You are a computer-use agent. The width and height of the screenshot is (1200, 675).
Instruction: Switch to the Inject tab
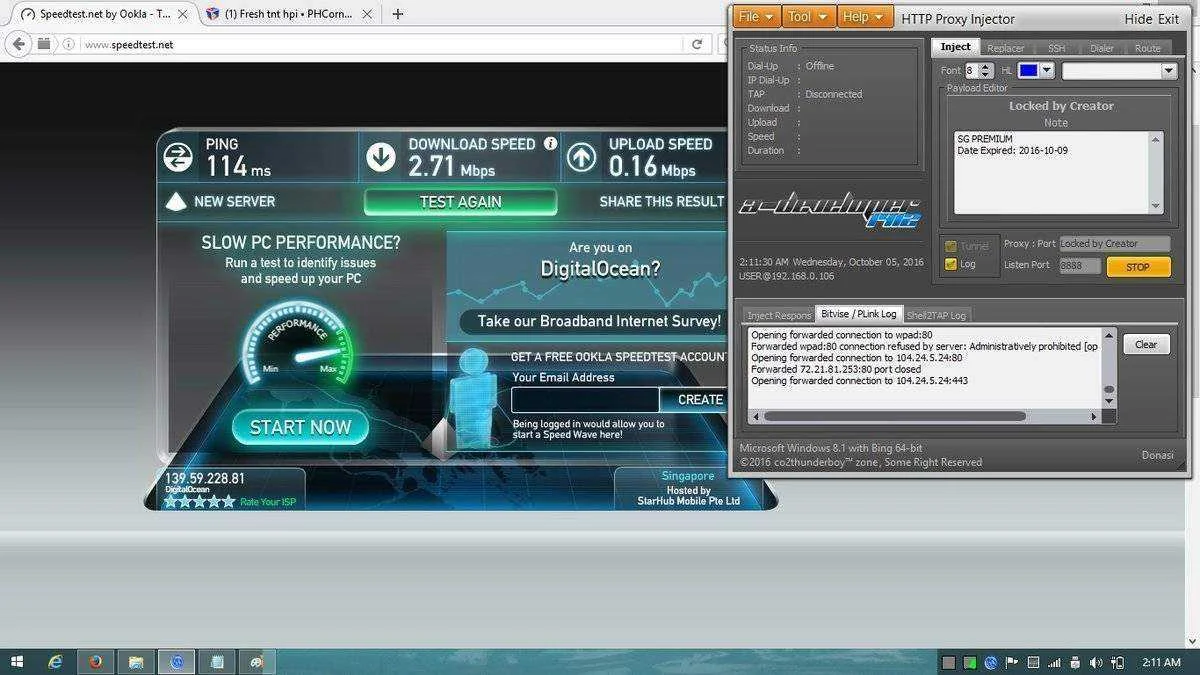(x=955, y=47)
